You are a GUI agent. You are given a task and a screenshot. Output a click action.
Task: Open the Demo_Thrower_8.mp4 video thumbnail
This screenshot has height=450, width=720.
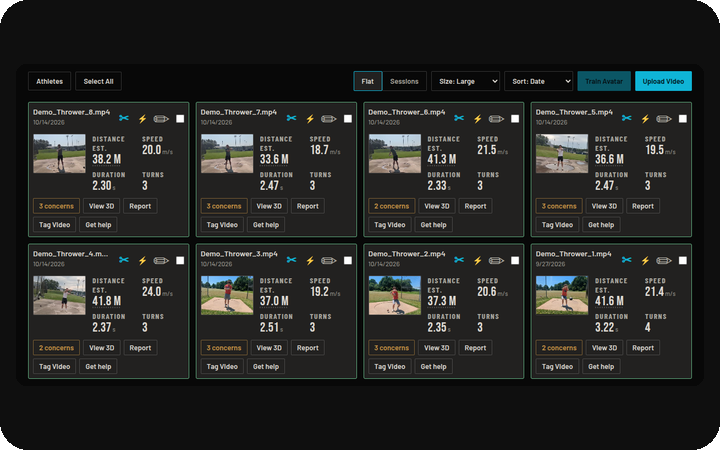coord(59,153)
